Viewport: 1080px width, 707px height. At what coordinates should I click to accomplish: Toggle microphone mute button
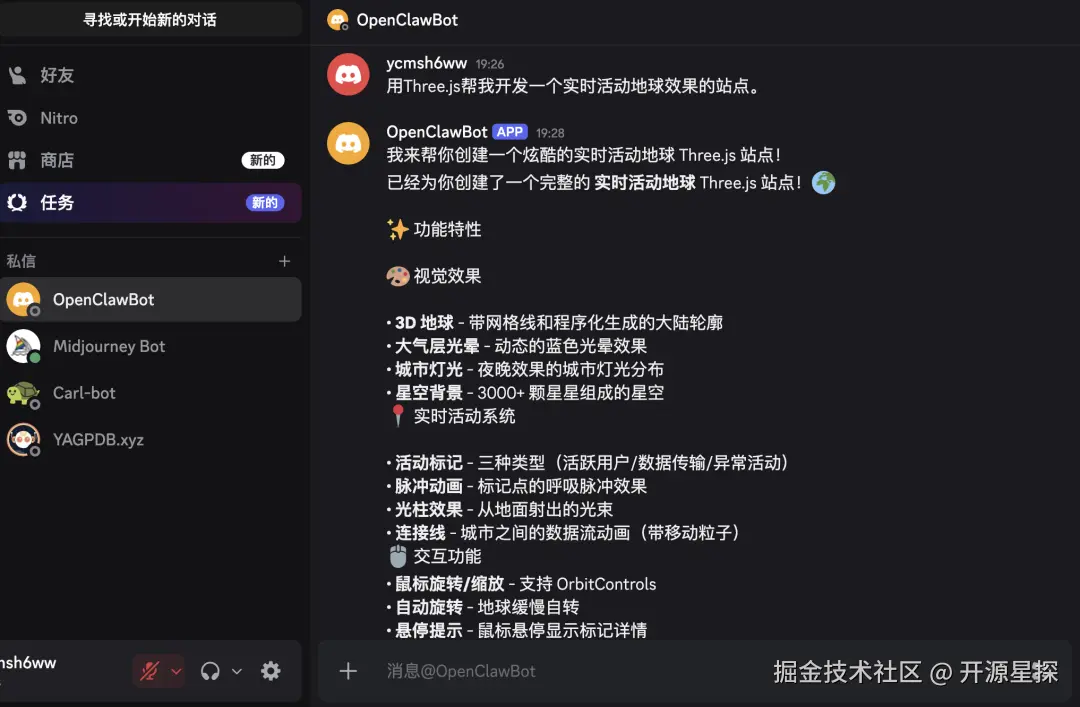pos(149,670)
